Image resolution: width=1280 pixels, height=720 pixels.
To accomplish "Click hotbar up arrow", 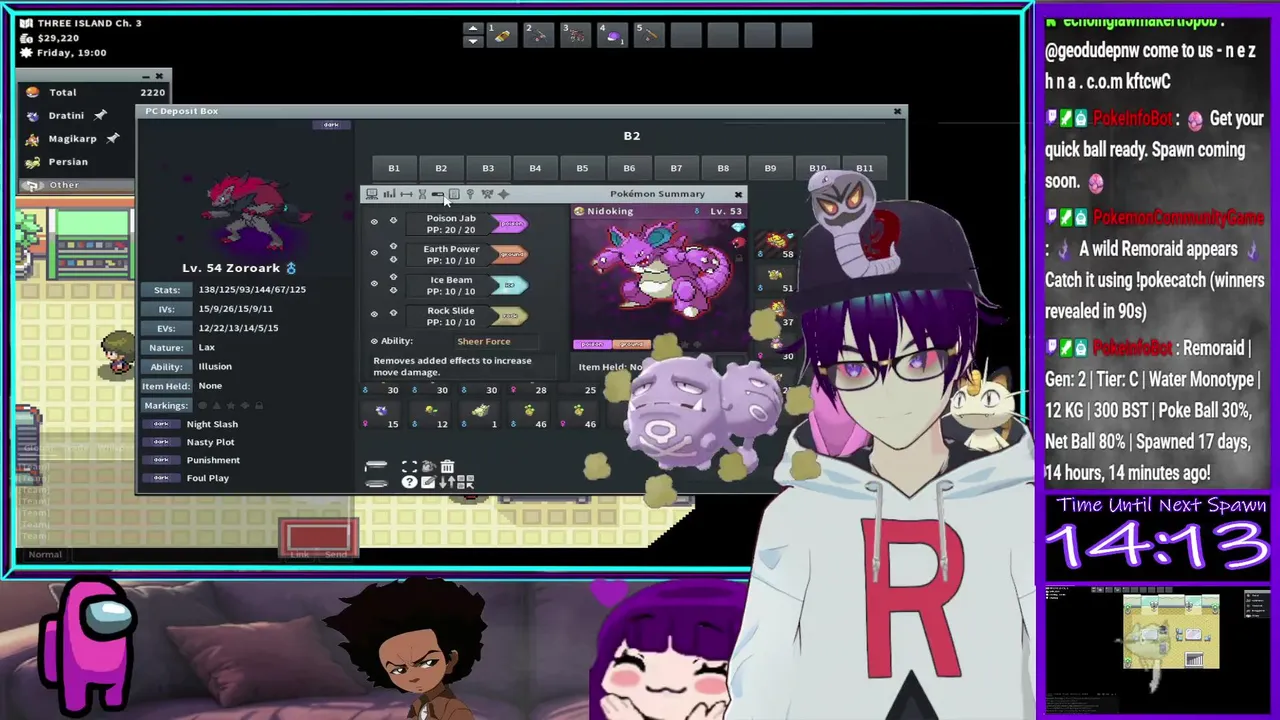I will (472, 28).
